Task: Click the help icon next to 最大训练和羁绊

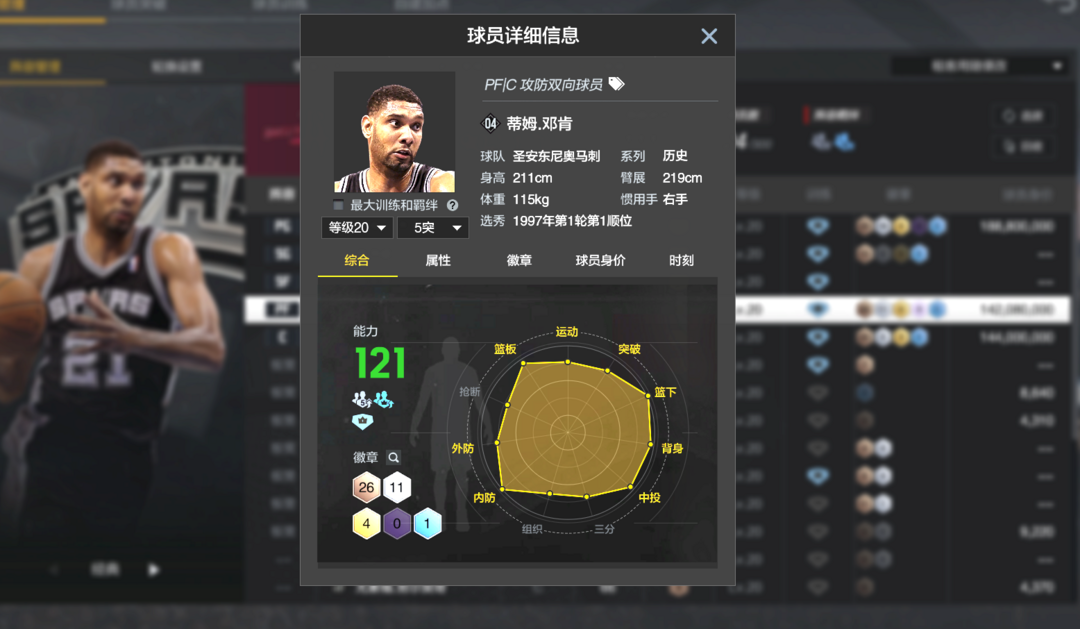Action: 453,205
